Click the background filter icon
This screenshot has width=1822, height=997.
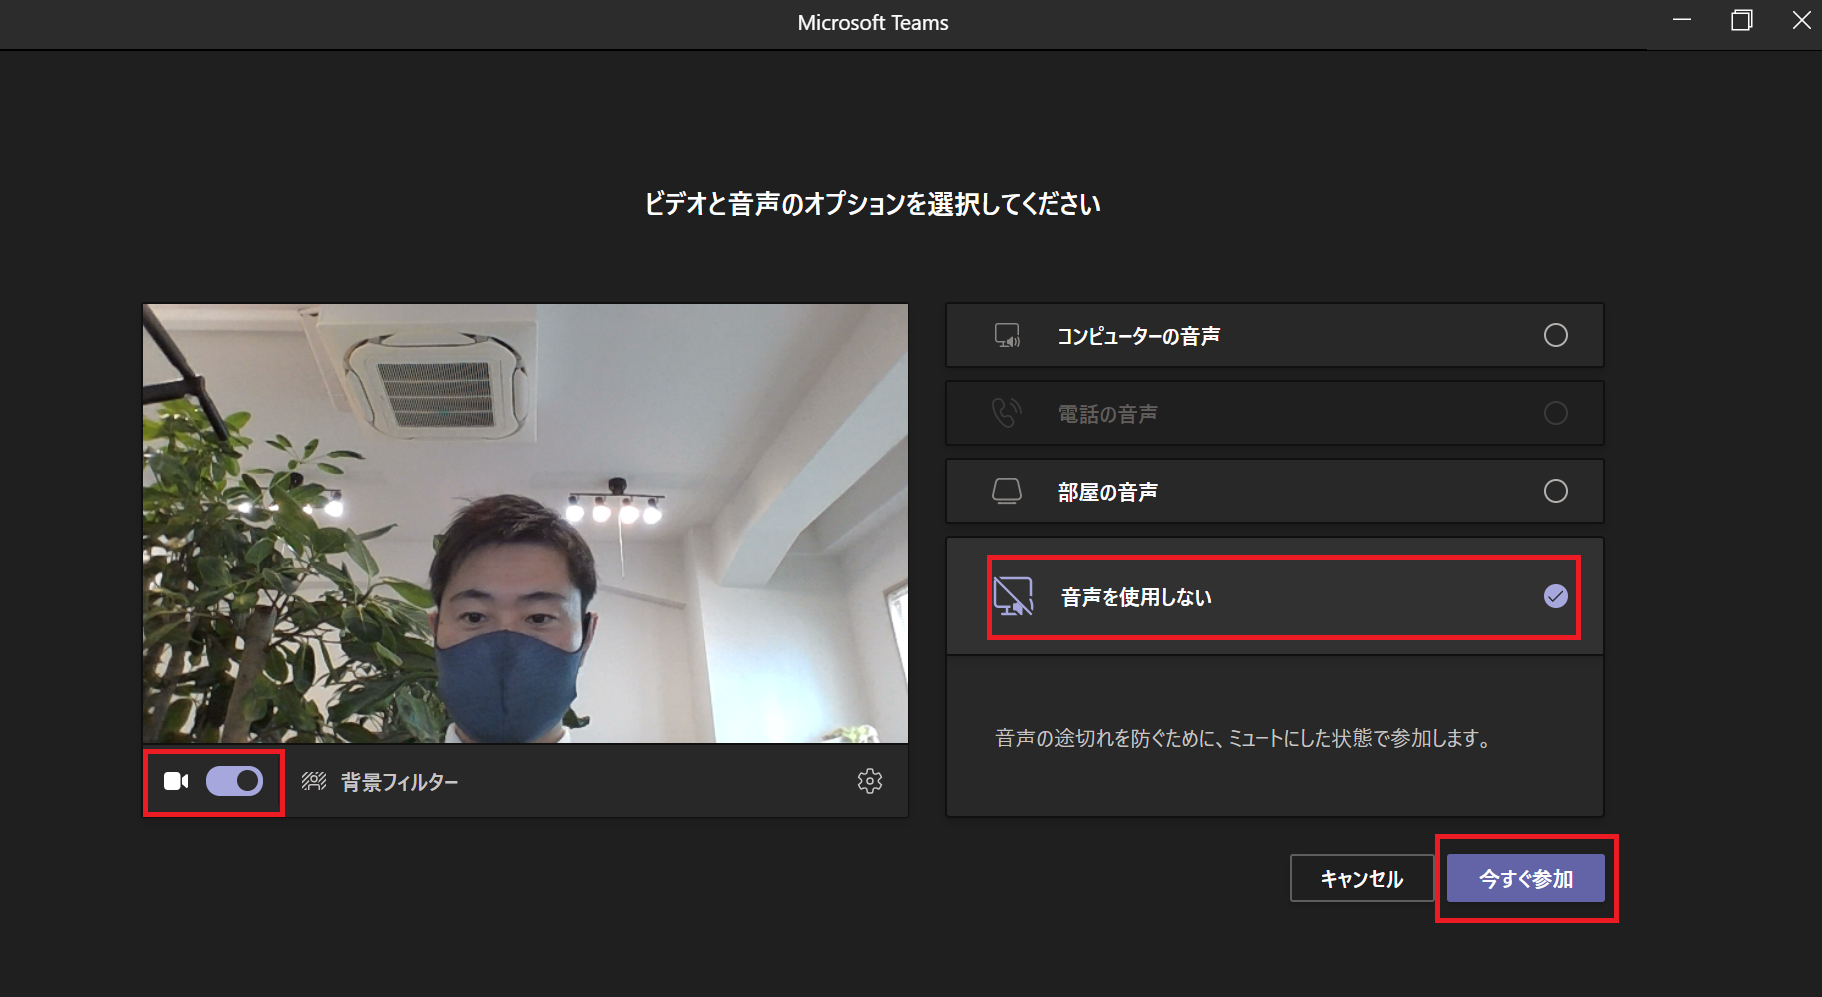[x=314, y=781]
